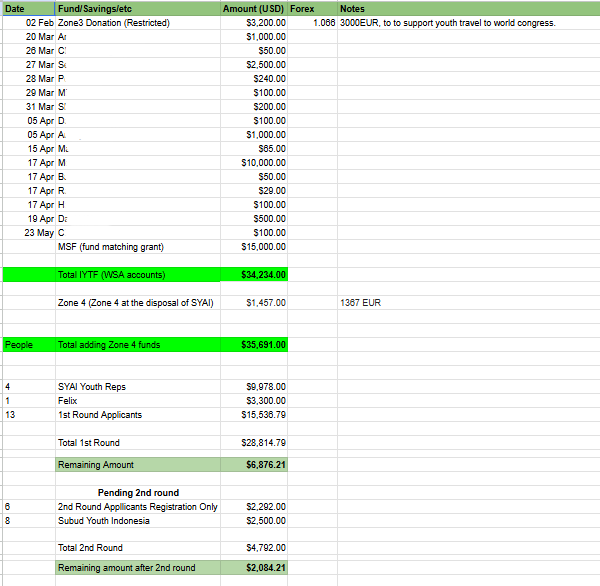Select the $240.00 amount cell
The height and width of the screenshot is (586, 600).
coord(254,79)
